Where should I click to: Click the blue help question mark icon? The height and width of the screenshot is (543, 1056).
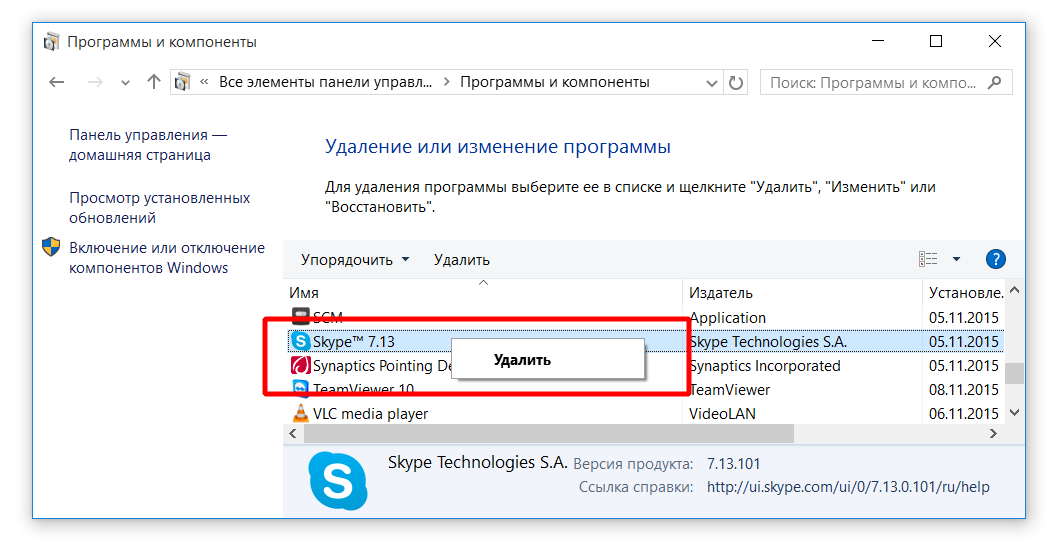click(995, 259)
